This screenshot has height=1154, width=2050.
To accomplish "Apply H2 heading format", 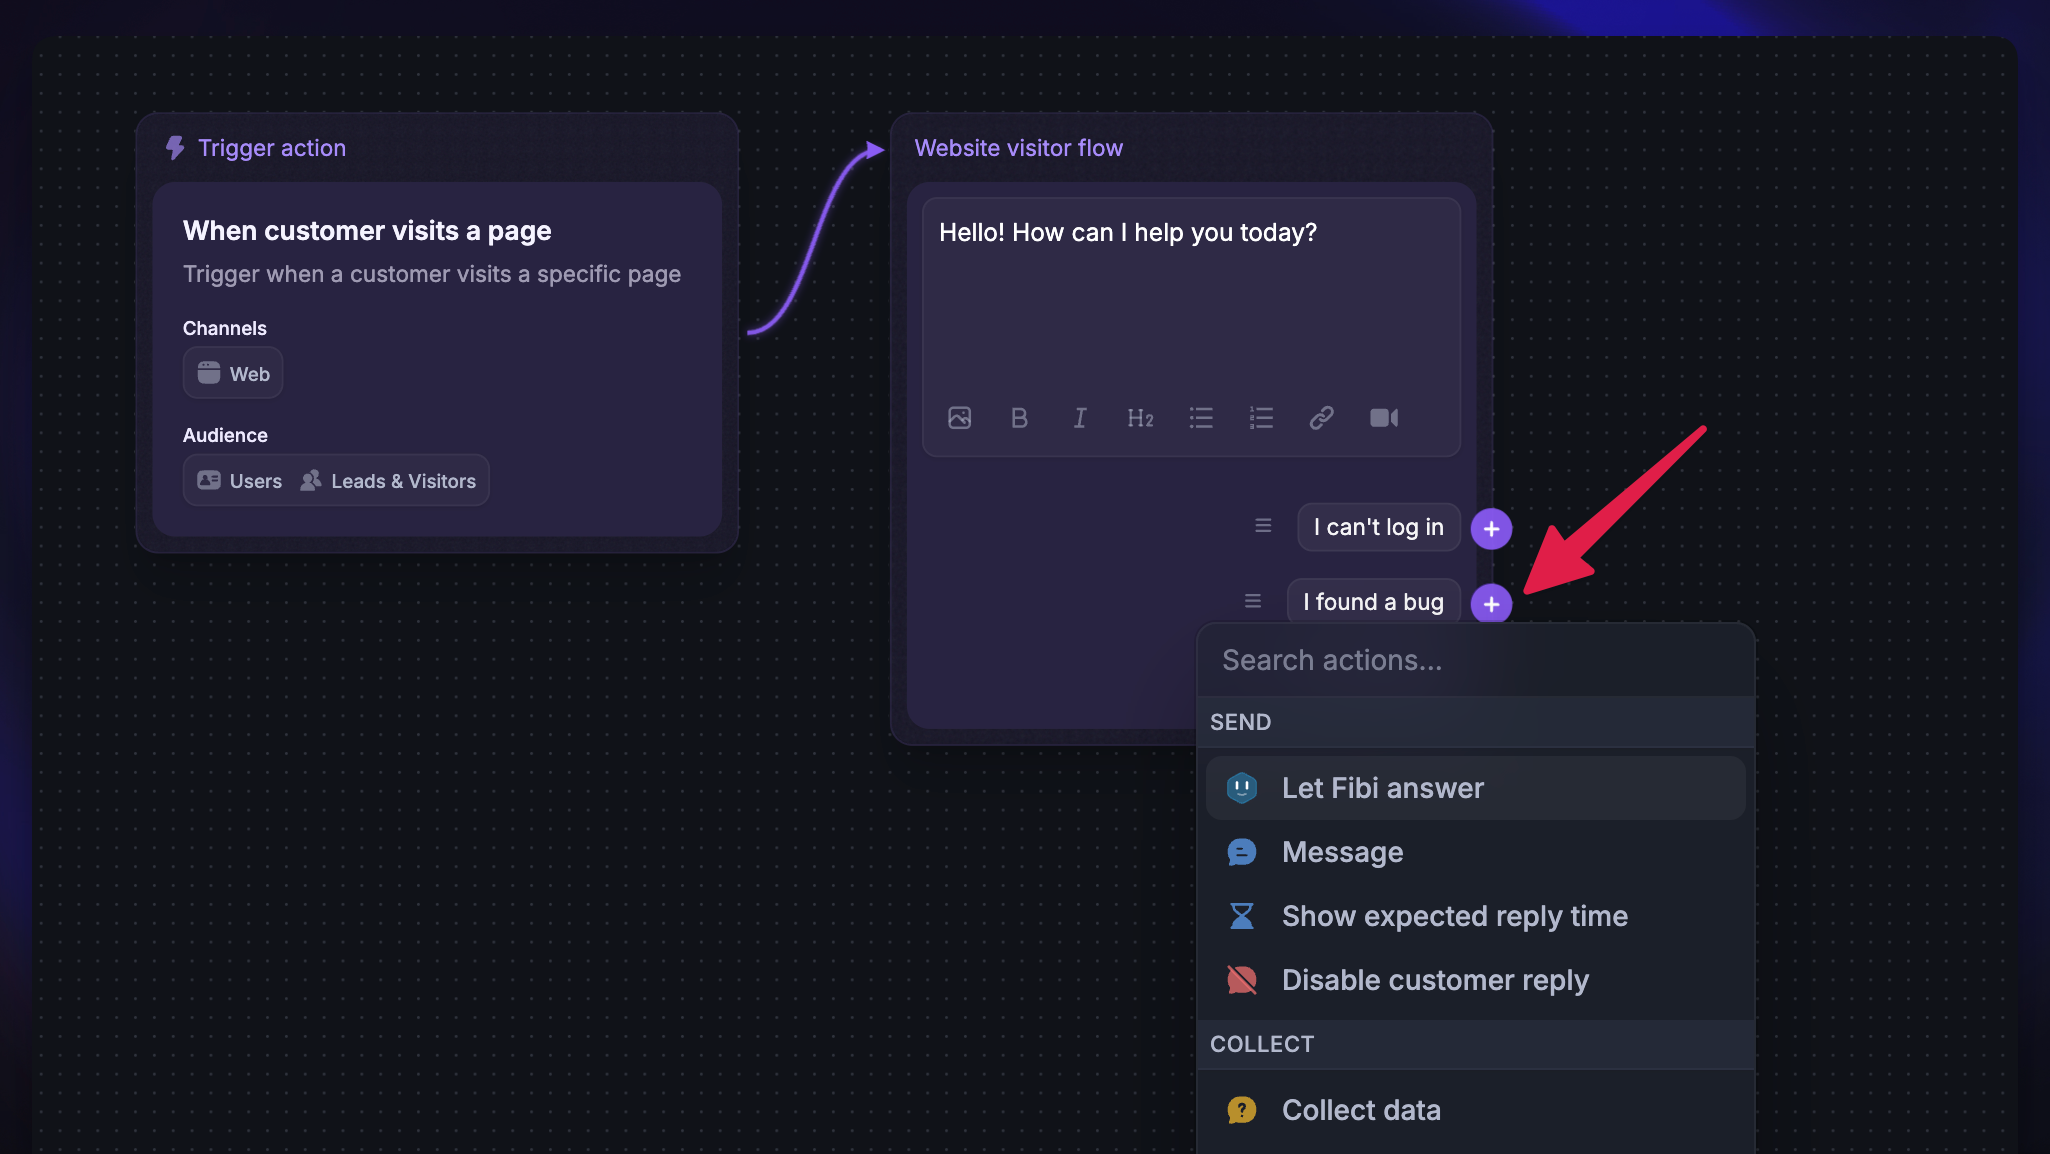I will 1140,418.
